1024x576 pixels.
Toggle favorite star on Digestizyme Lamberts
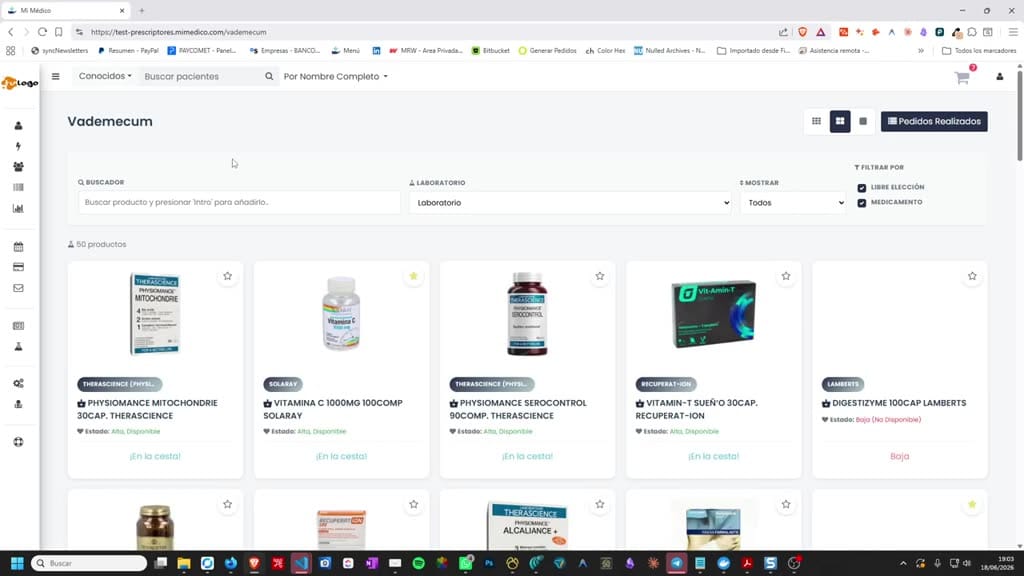point(972,276)
